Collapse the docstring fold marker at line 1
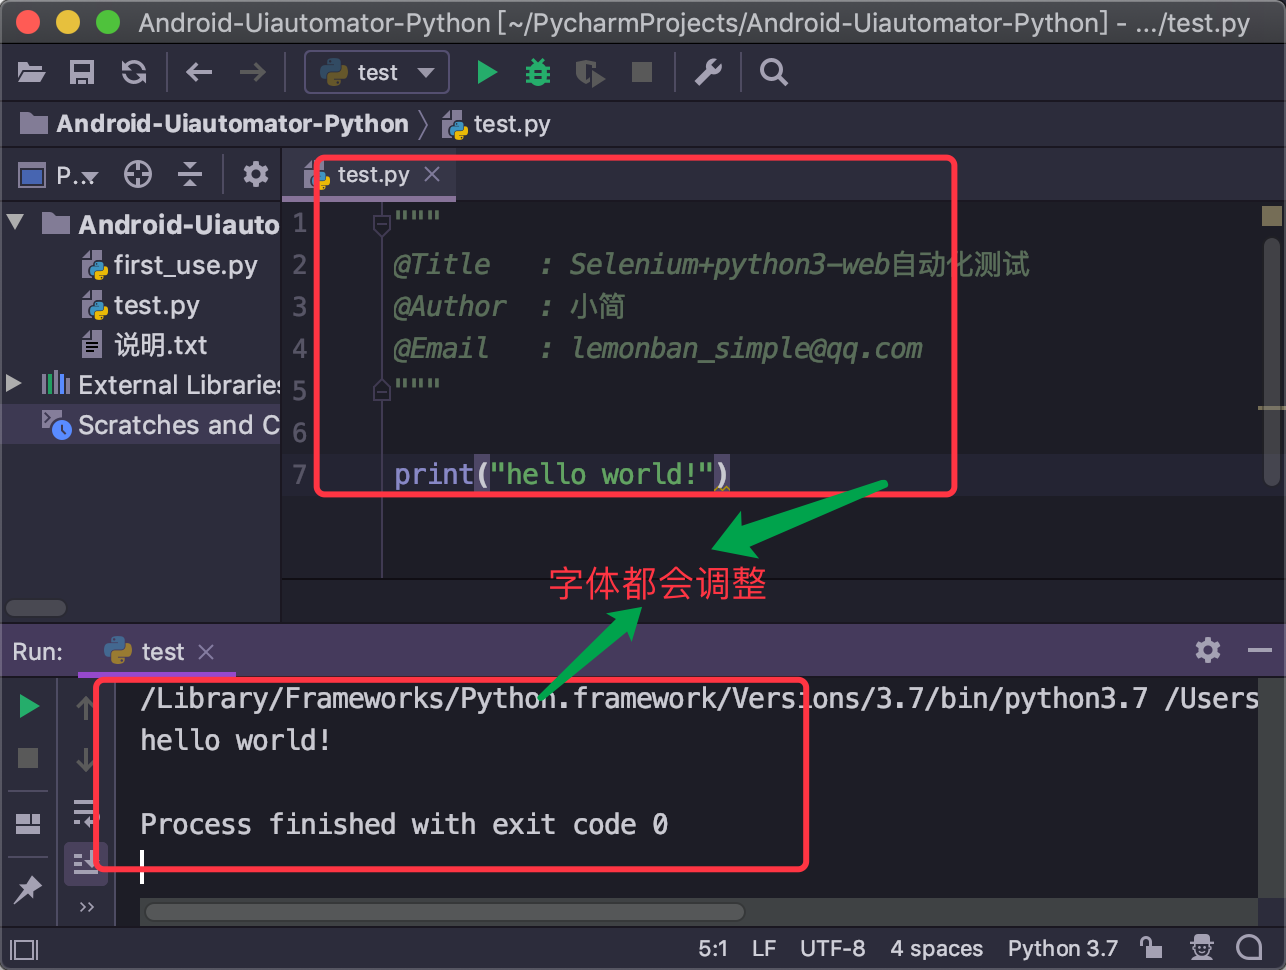1286x970 pixels. tap(381, 225)
